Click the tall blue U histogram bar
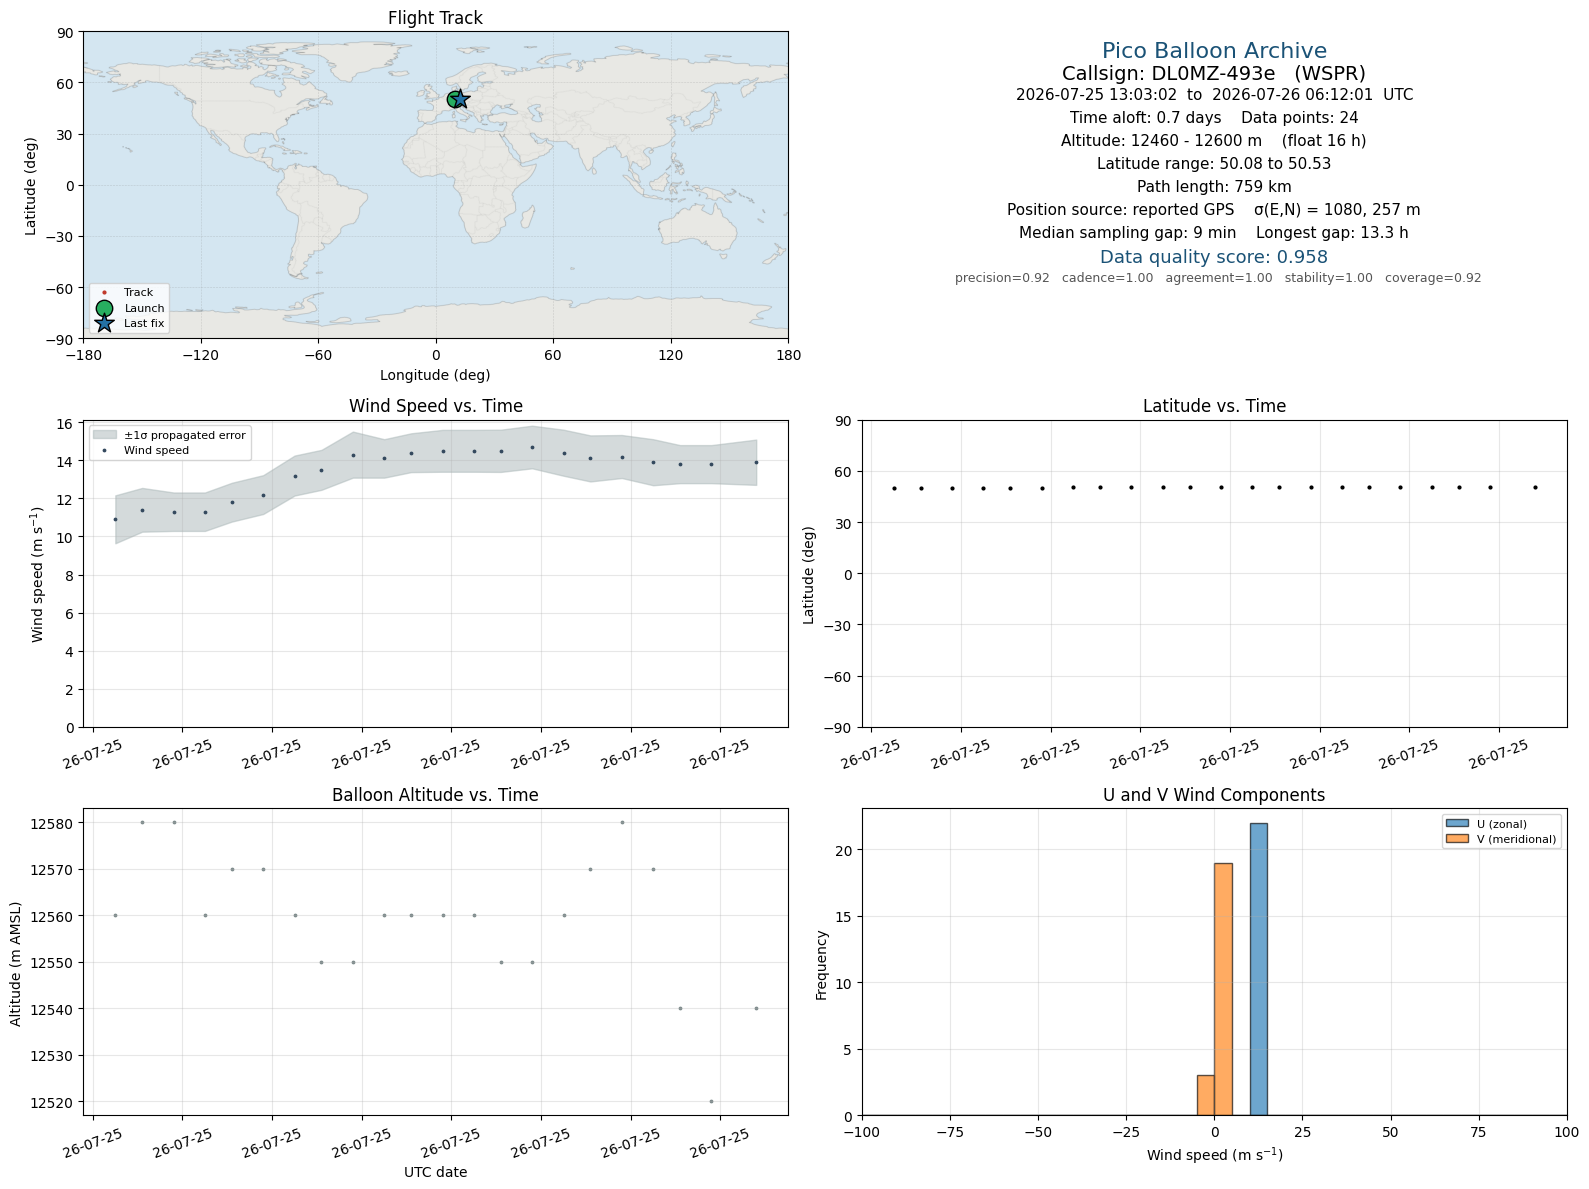1589x1189 pixels. click(1258, 969)
